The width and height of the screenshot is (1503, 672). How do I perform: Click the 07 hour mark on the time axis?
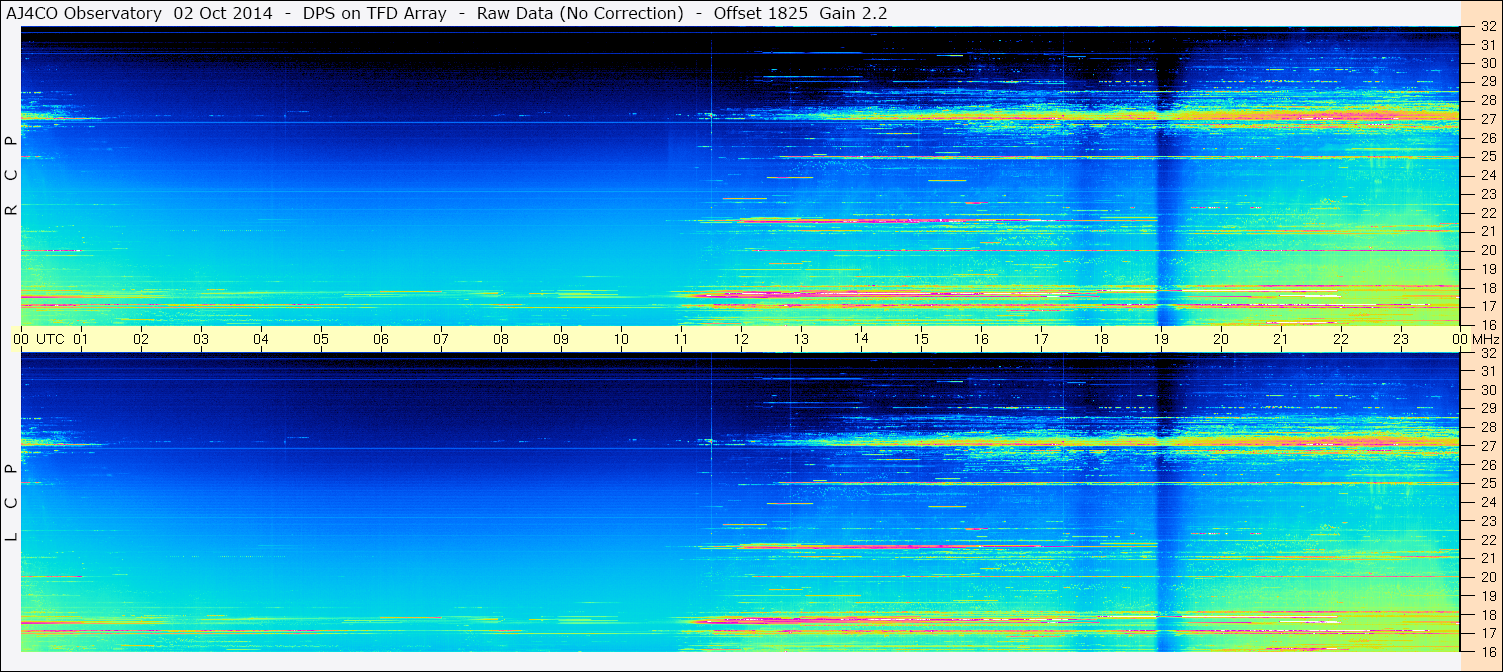pyautogui.click(x=441, y=339)
